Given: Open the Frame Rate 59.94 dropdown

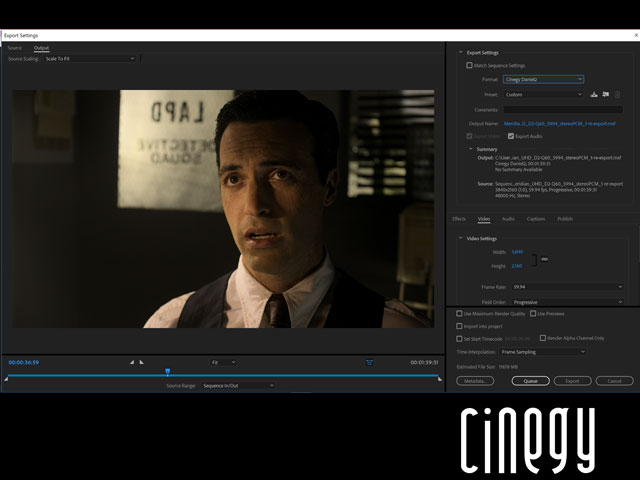Looking at the screenshot, I should tap(568, 287).
